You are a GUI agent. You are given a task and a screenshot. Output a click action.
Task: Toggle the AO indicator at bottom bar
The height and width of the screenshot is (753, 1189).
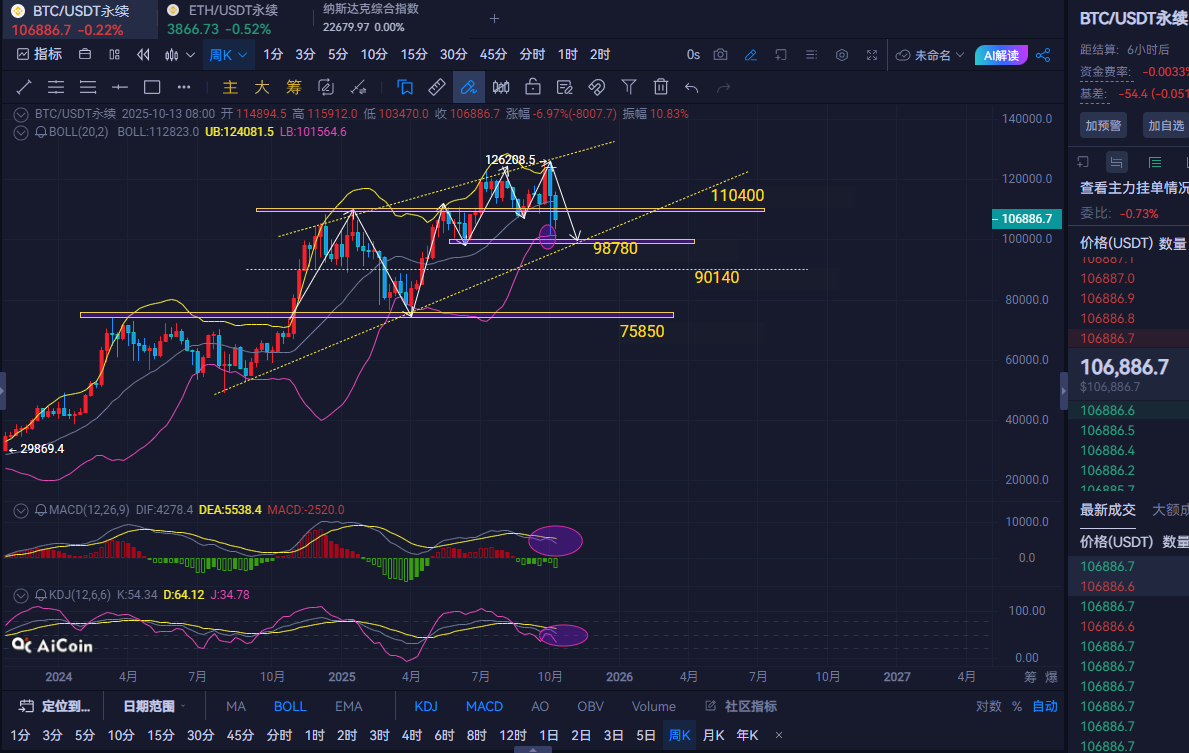[540, 706]
